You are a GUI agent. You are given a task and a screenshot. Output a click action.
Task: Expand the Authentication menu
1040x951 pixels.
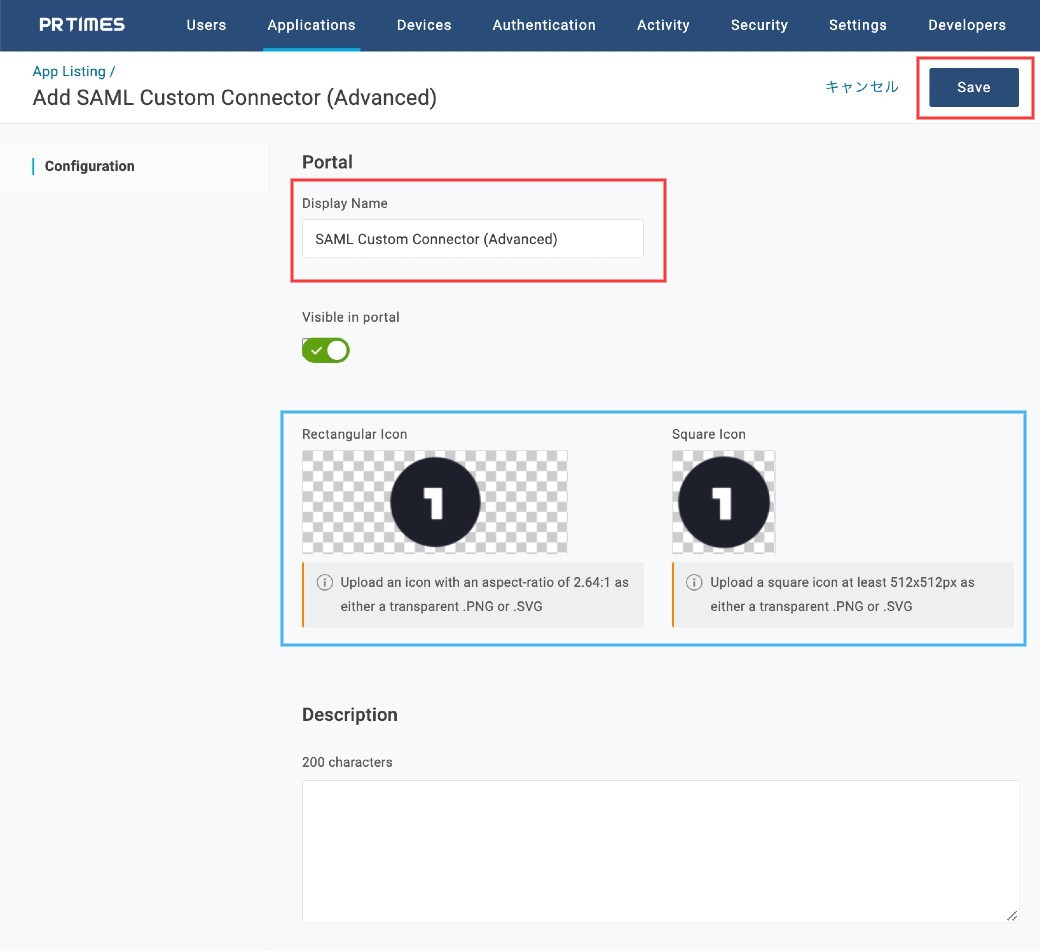click(544, 25)
